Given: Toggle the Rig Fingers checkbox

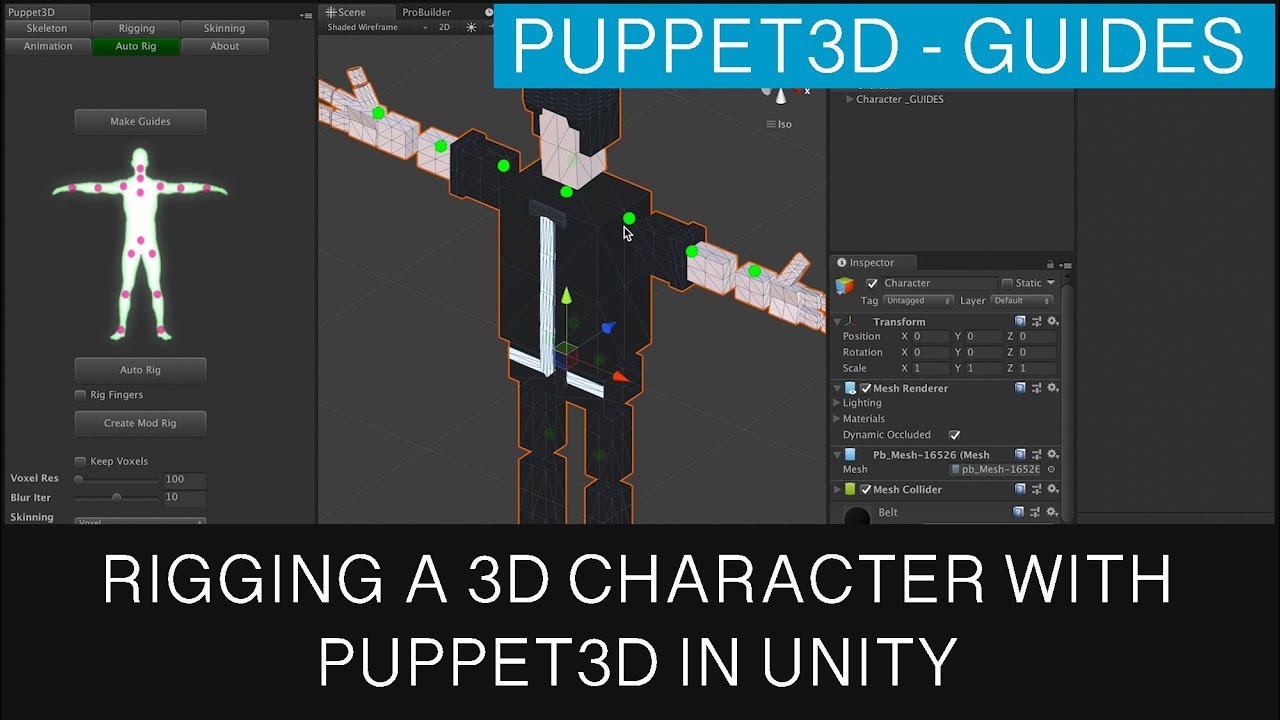Looking at the screenshot, I should coord(80,395).
